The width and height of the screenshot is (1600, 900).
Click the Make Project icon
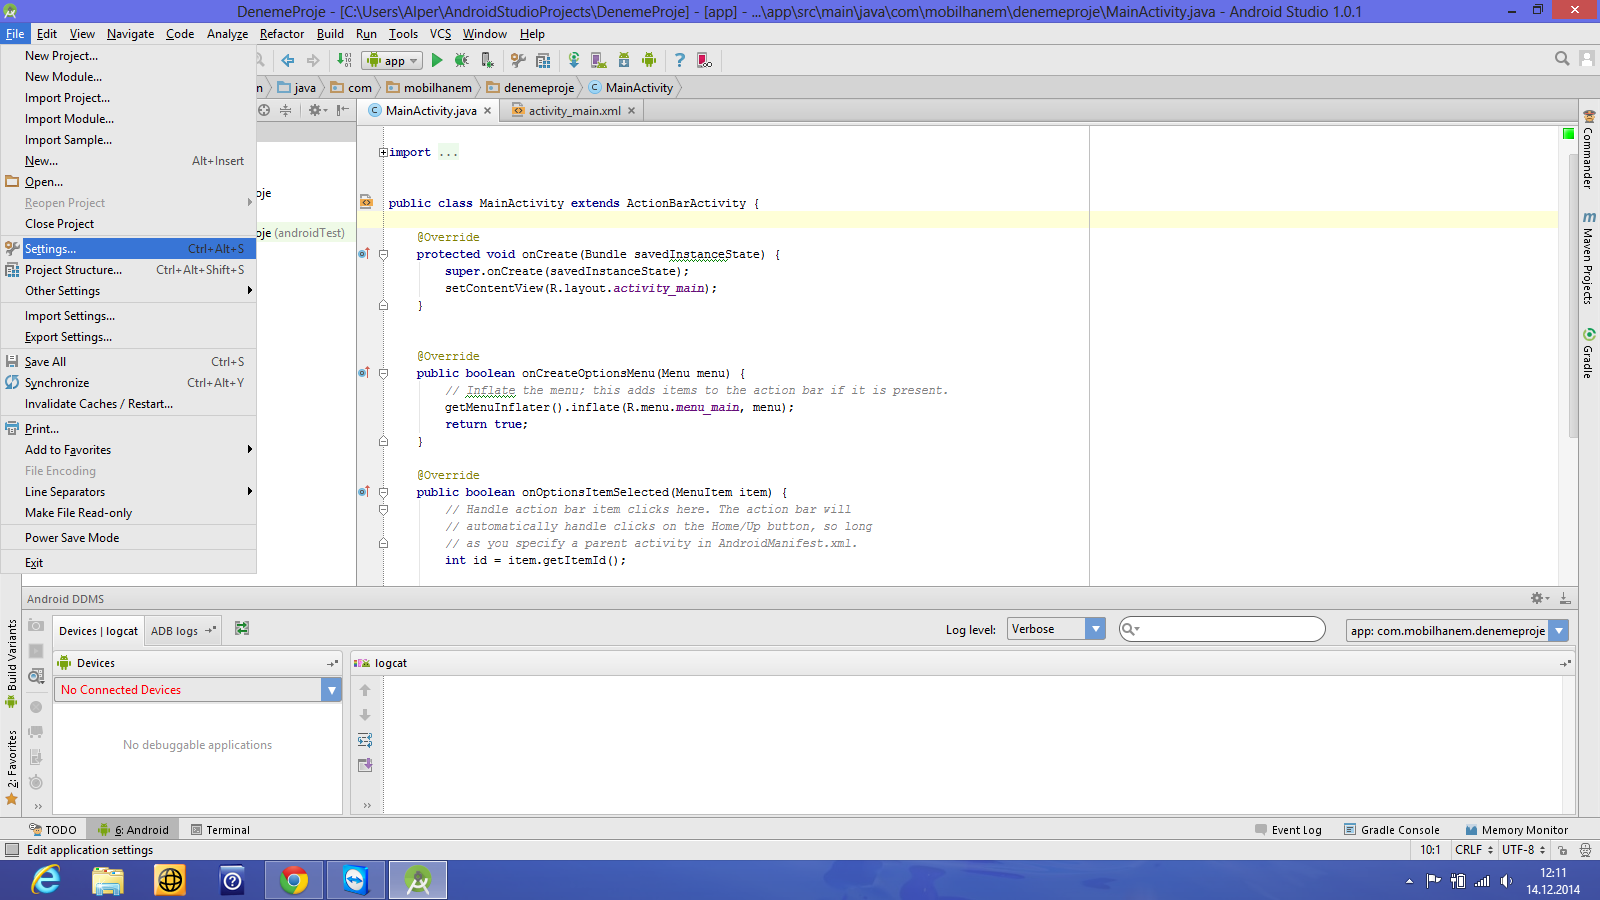coord(345,61)
